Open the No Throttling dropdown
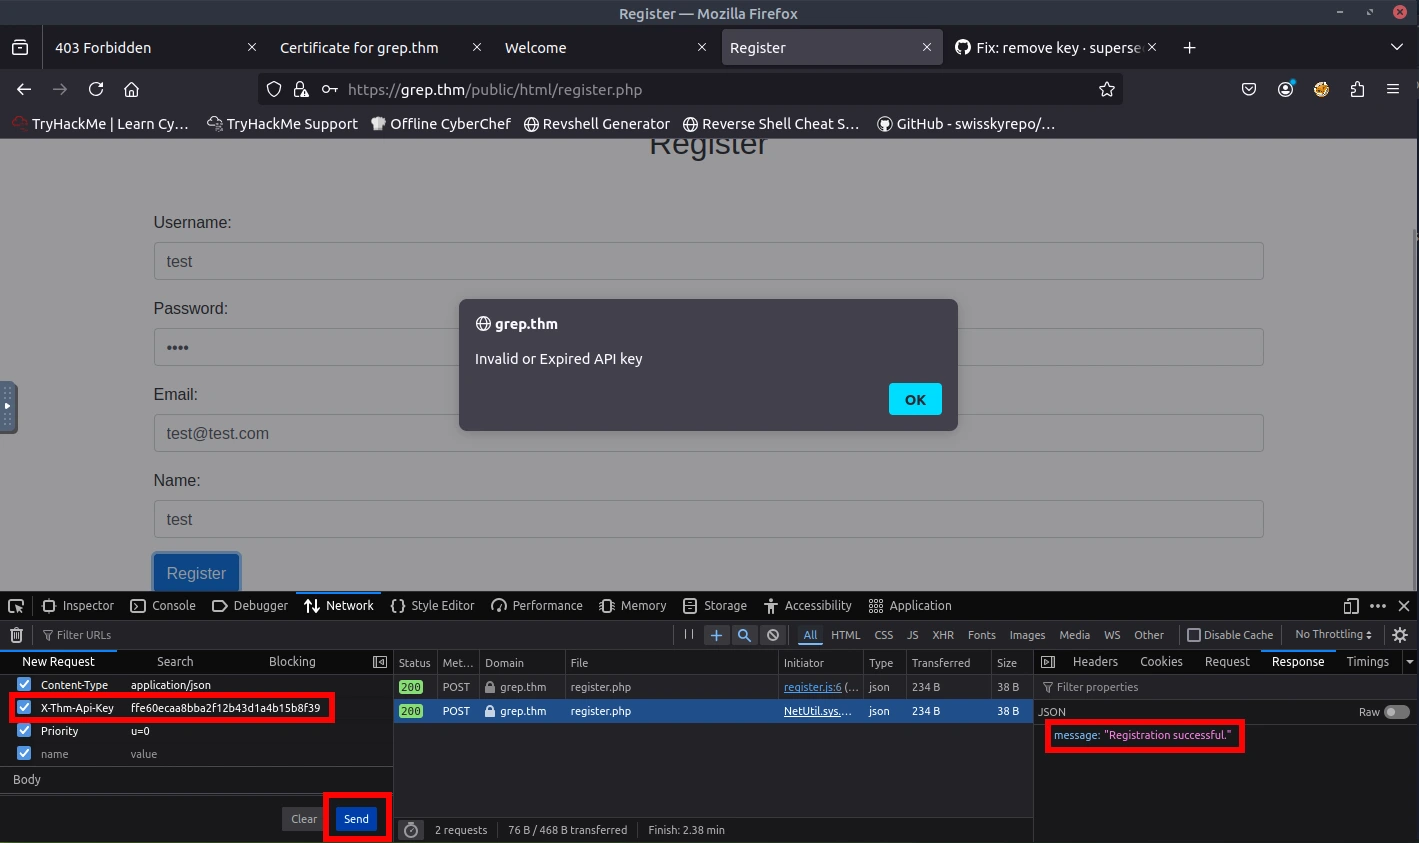1419x843 pixels. click(x=1333, y=635)
